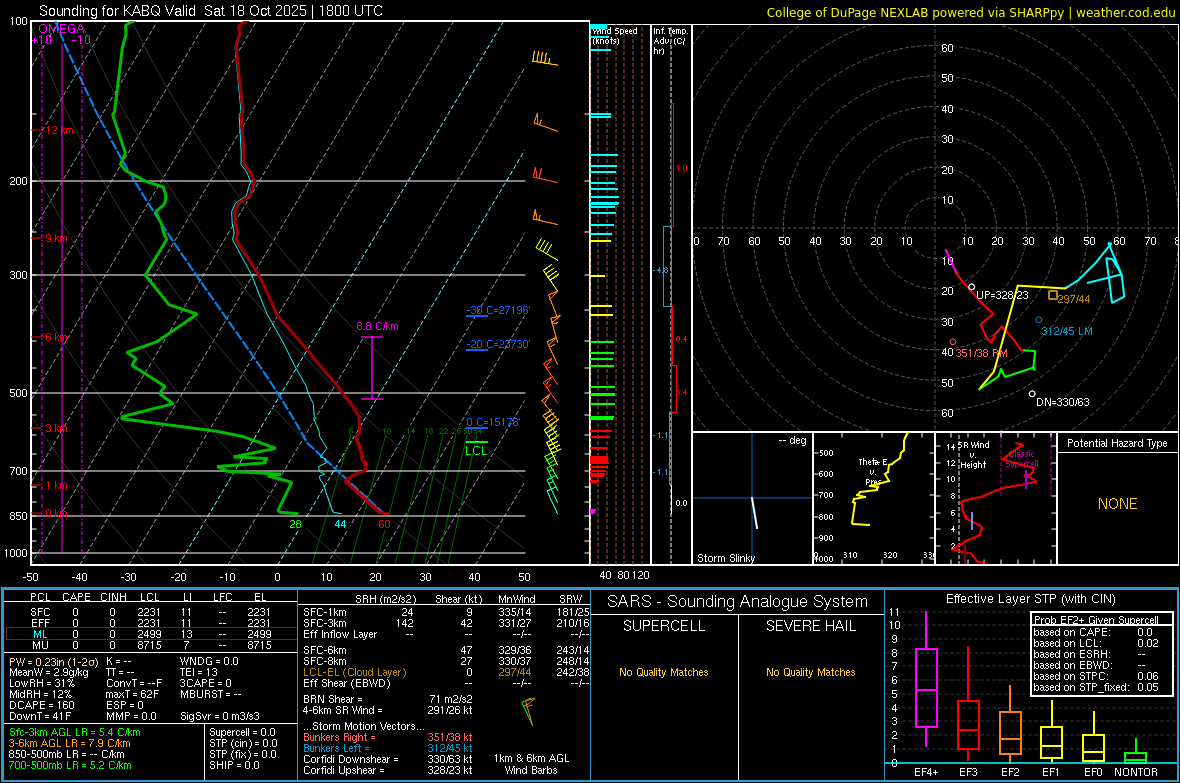
Task: Click the 'LCL-EL (Cloud Layer)' row label
Action: [x=354, y=672]
